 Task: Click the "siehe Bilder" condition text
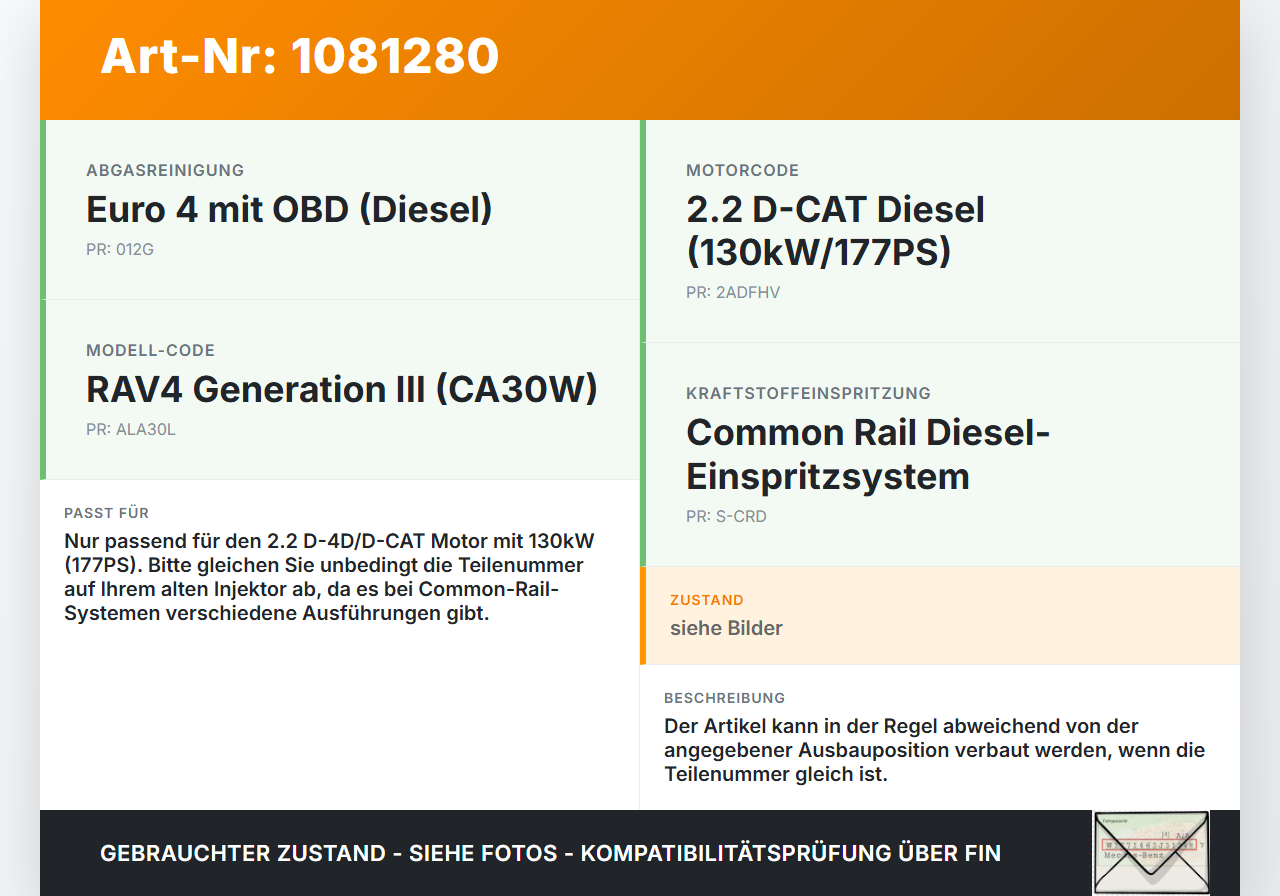726,628
